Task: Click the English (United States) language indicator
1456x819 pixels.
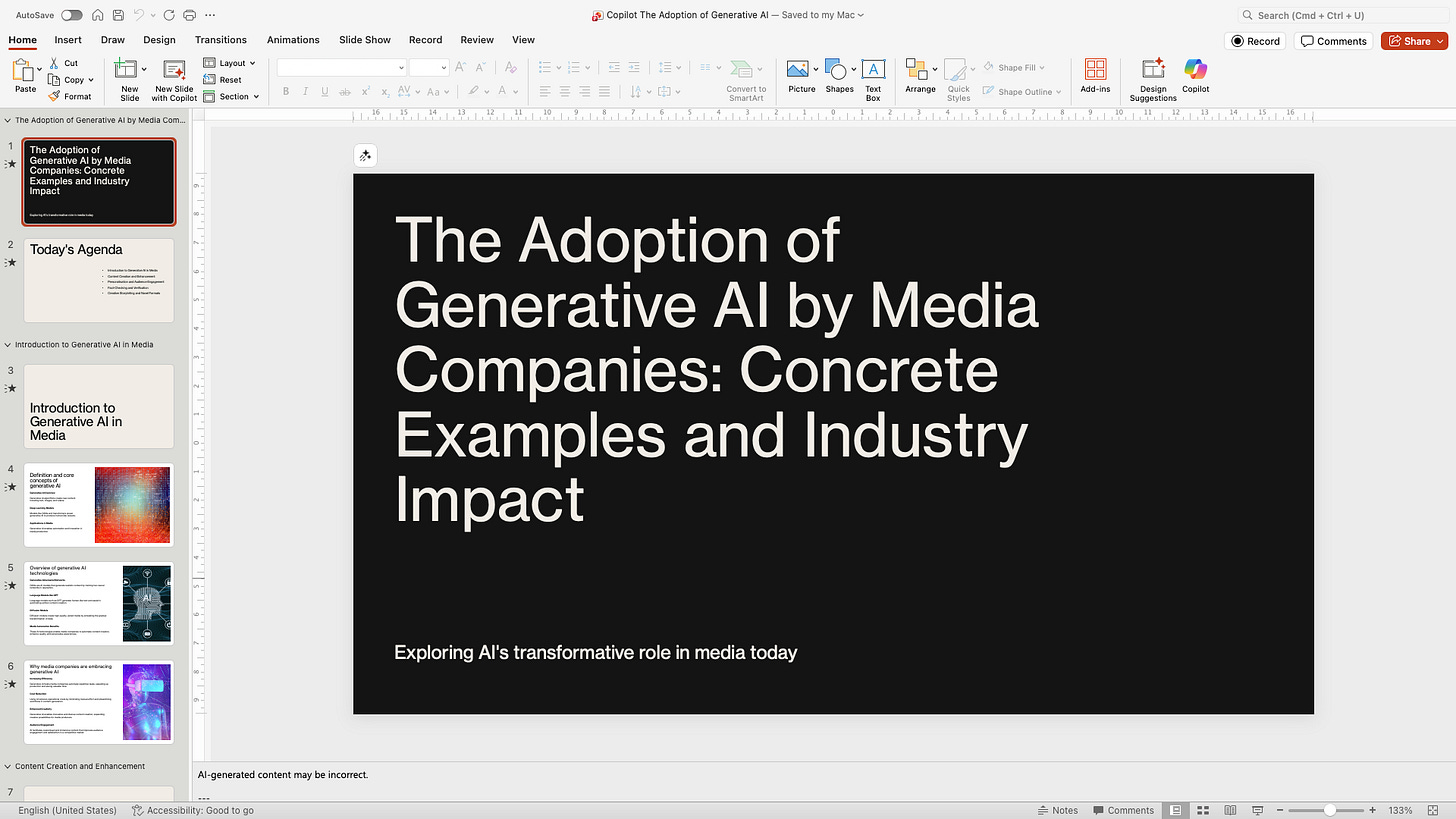Action: click(67, 810)
